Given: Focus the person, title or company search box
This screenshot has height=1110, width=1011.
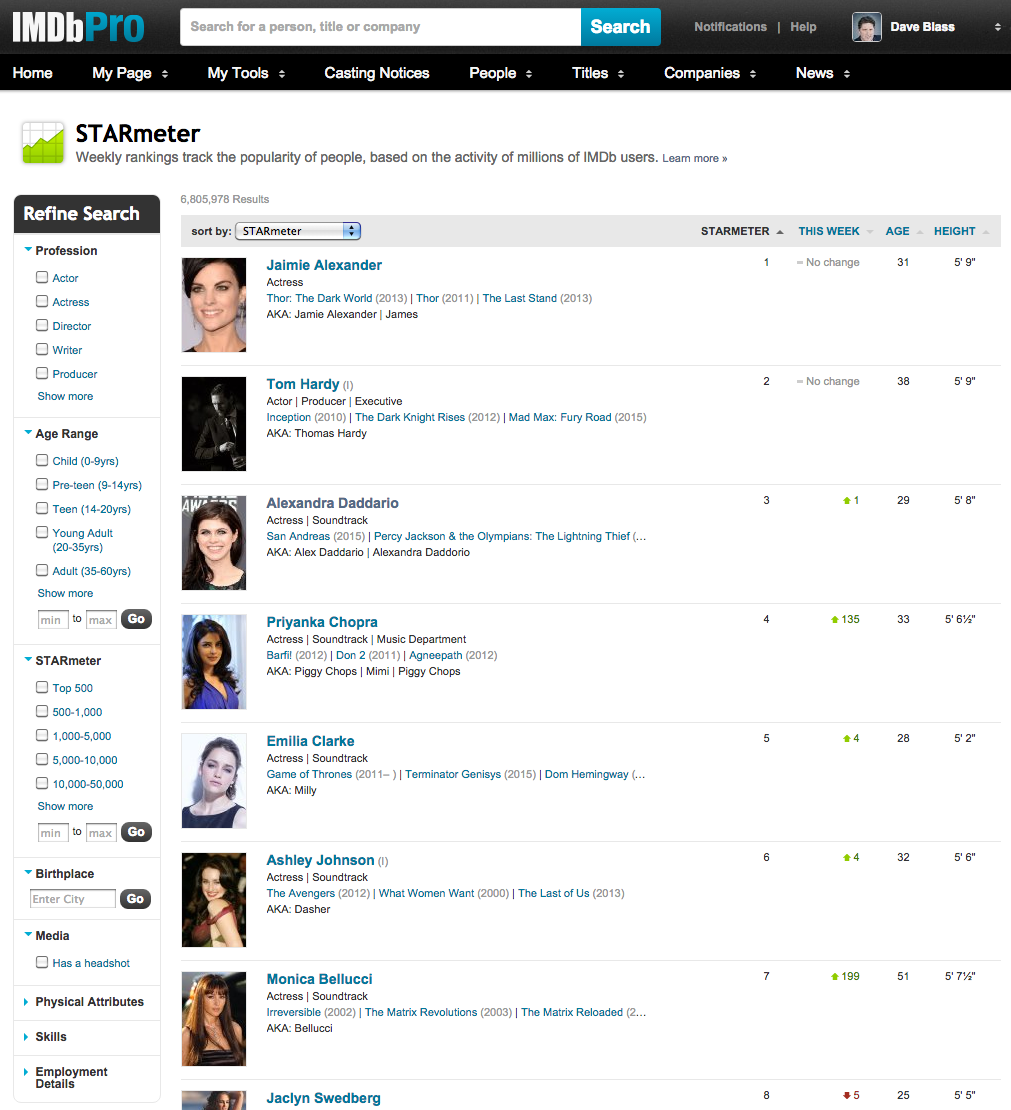Looking at the screenshot, I should [x=381, y=27].
